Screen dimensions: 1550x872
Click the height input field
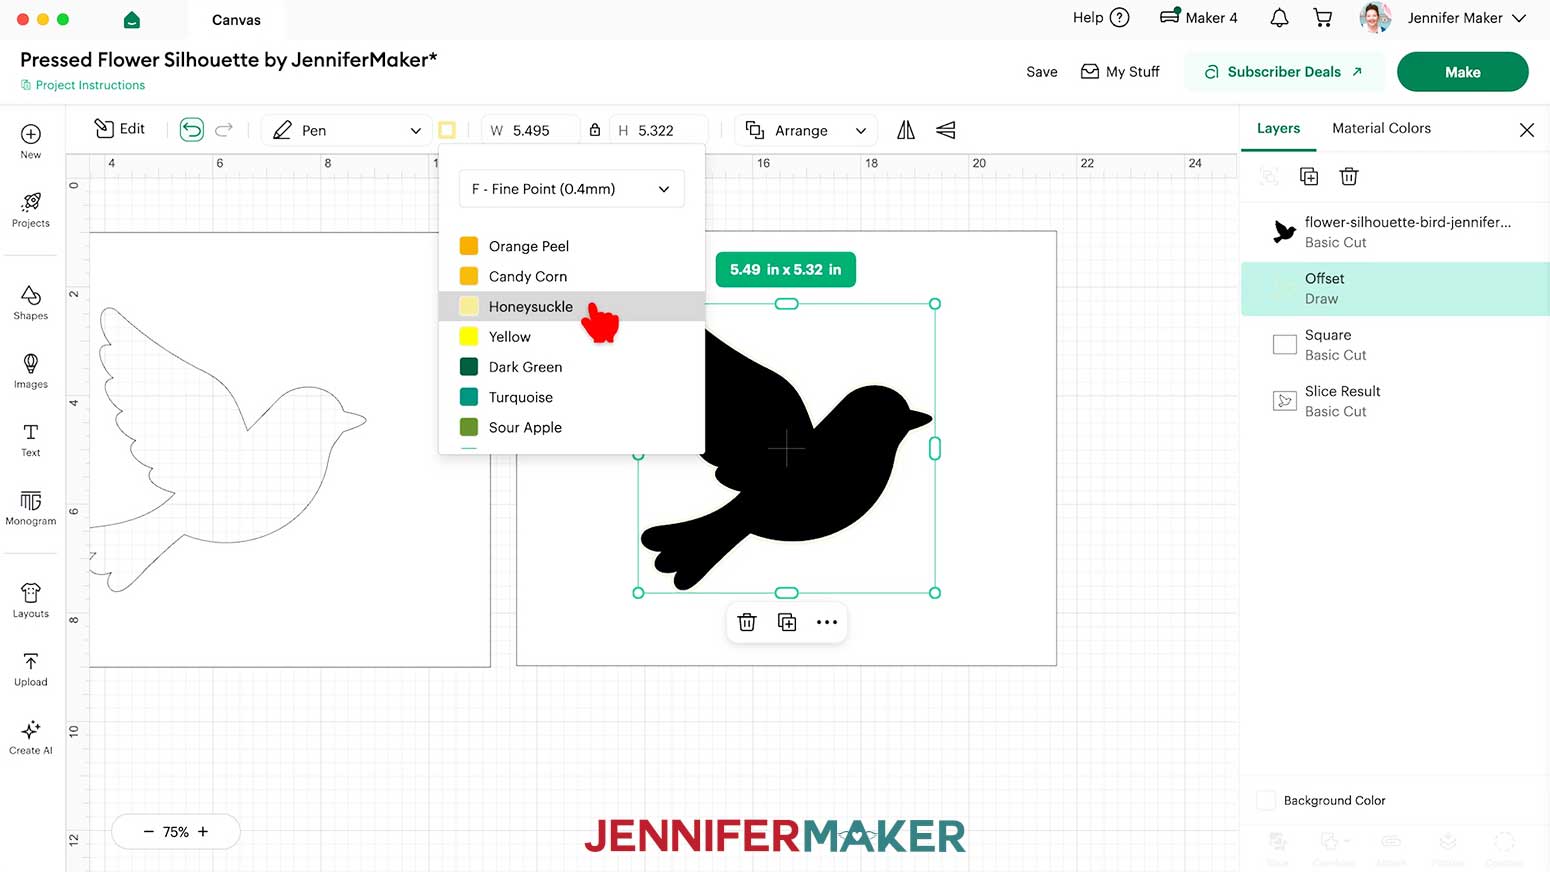[x=658, y=130]
